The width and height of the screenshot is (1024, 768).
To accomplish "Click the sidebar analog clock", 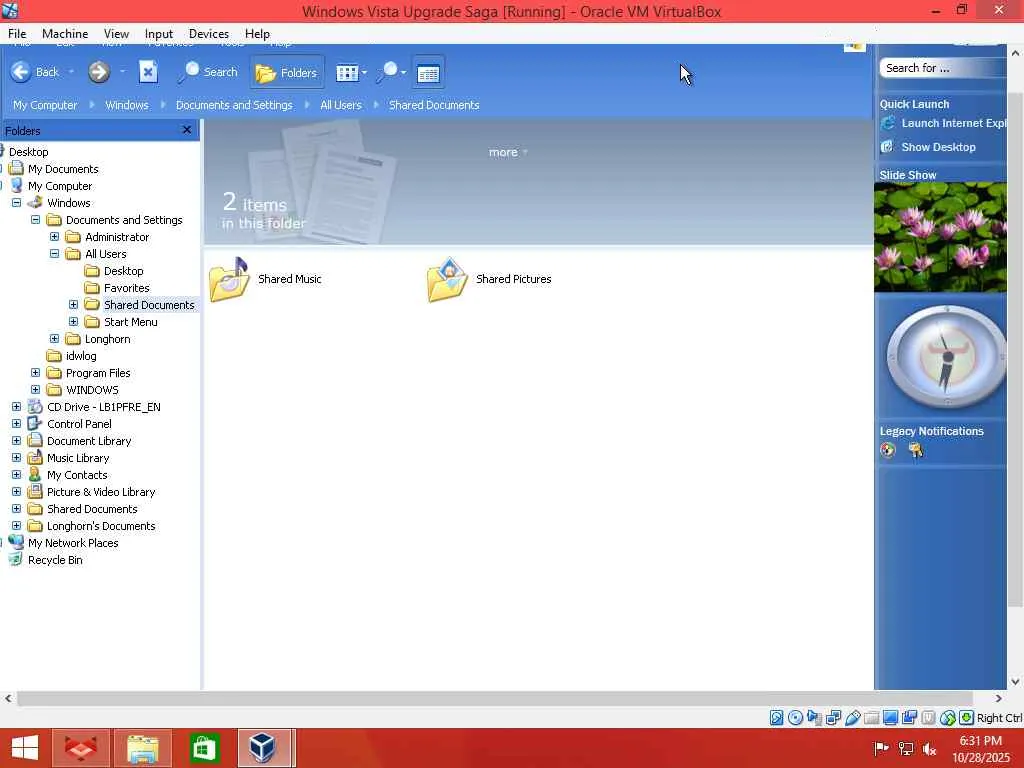I will pyautogui.click(x=946, y=357).
